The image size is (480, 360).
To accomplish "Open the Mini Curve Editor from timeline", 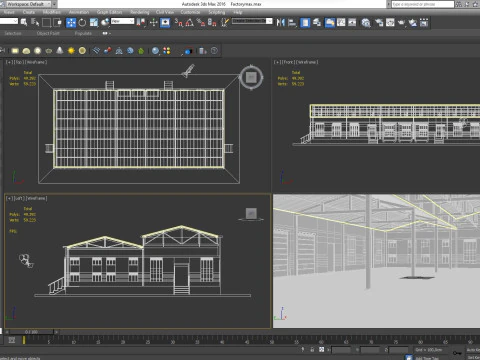I will point(12,340).
